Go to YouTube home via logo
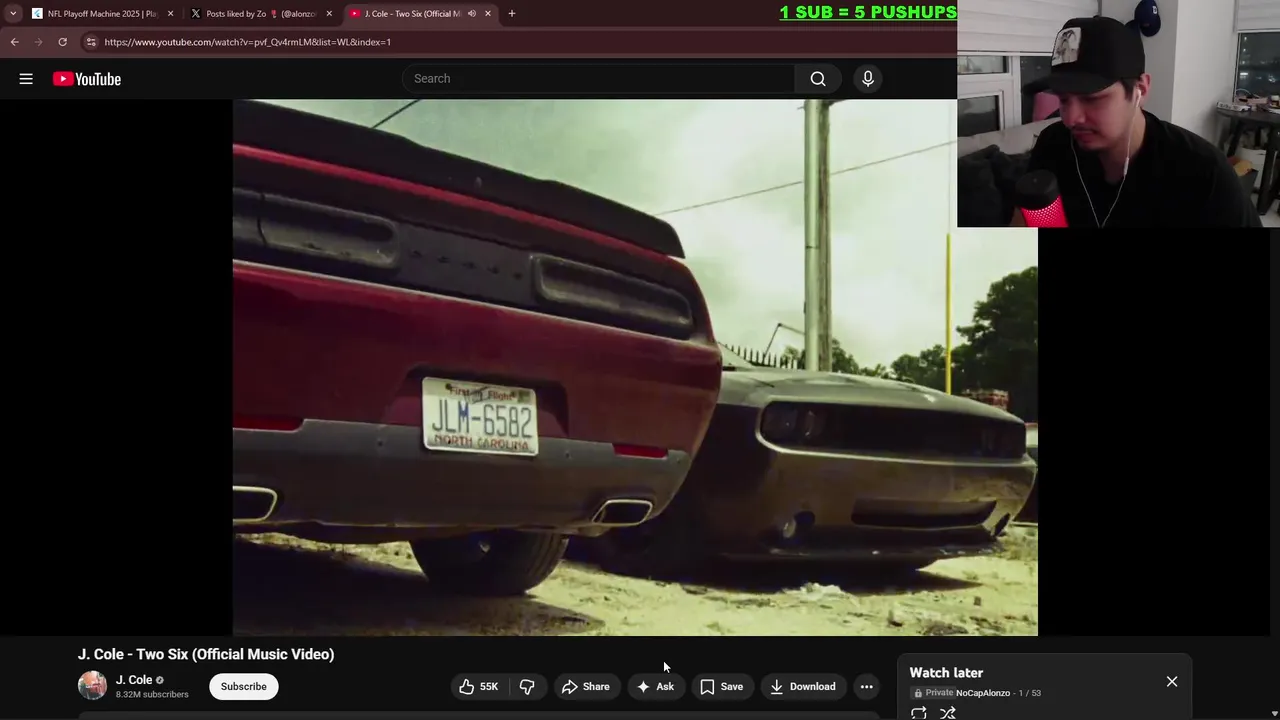The image size is (1280, 720). (87, 79)
